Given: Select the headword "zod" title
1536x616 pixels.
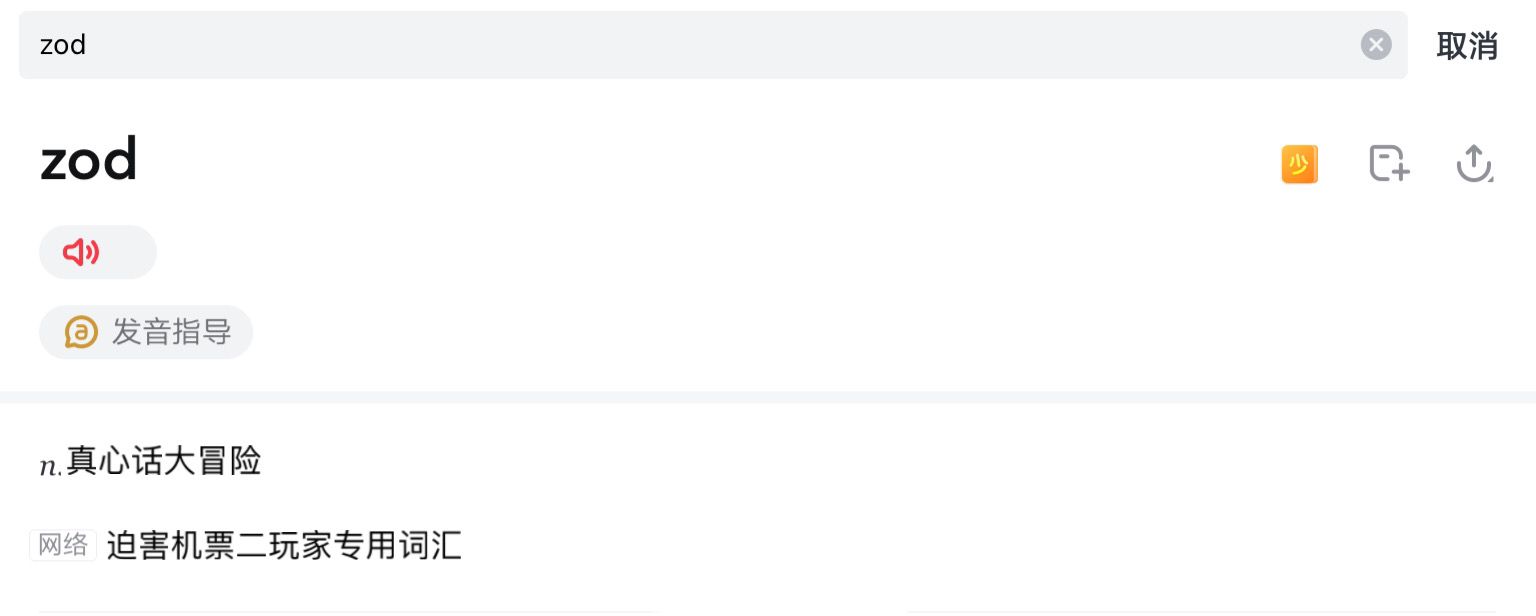Looking at the screenshot, I should click(x=88, y=160).
